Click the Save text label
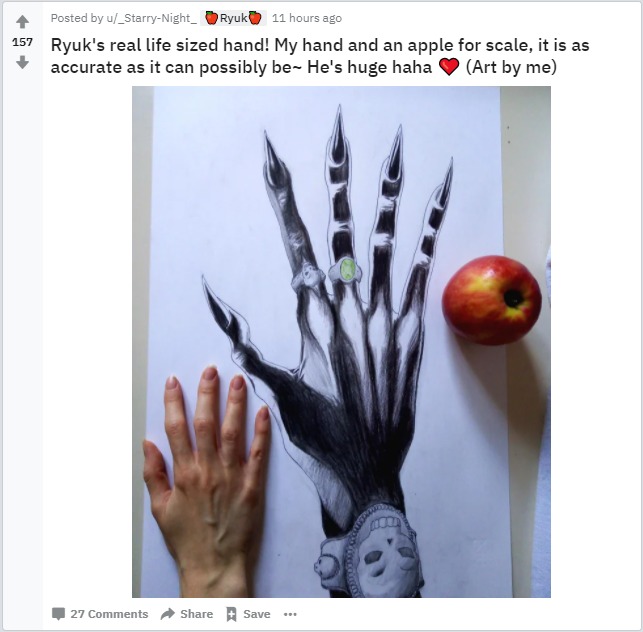This screenshot has width=643, height=632. [x=257, y=614]
